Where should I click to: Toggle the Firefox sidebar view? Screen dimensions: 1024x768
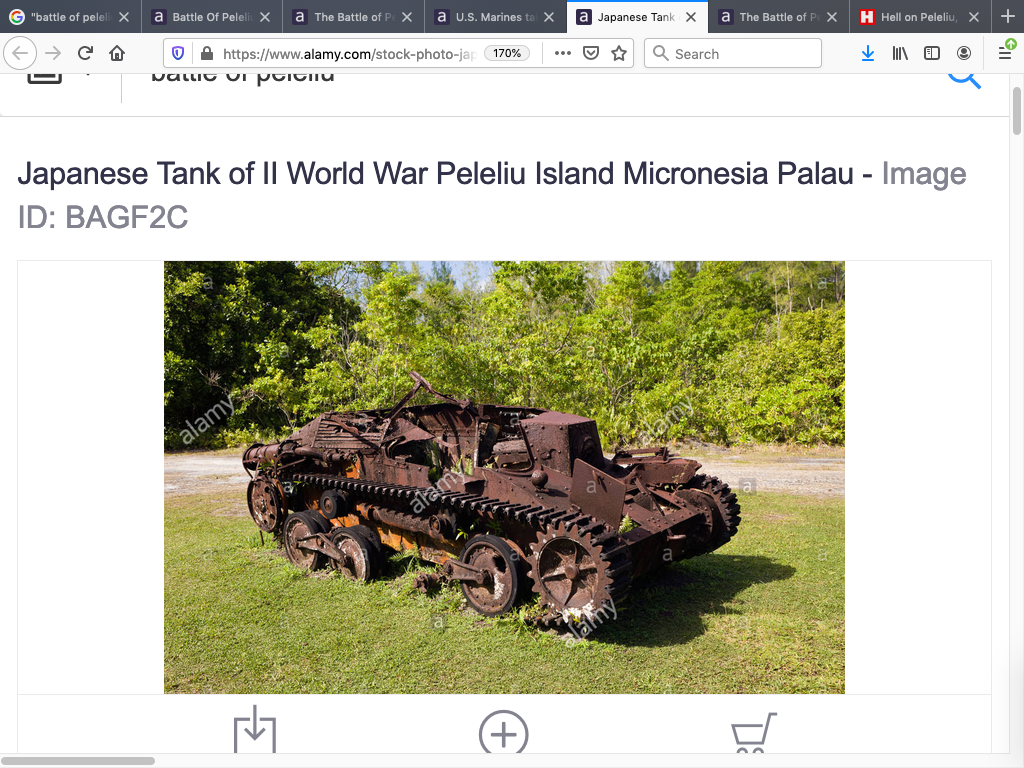[x=932, y=53]
